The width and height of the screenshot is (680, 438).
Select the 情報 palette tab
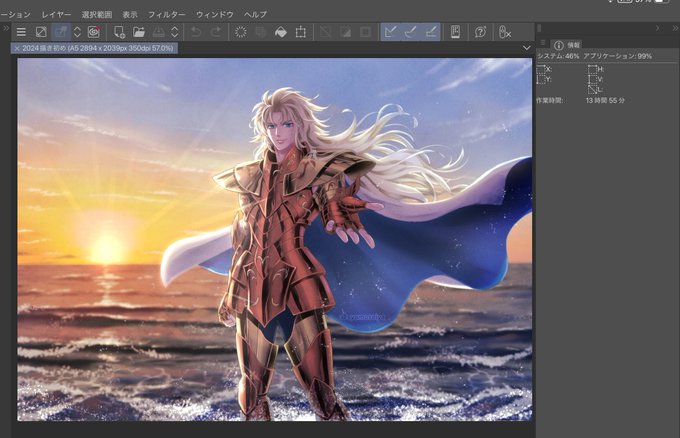point(566,45)
